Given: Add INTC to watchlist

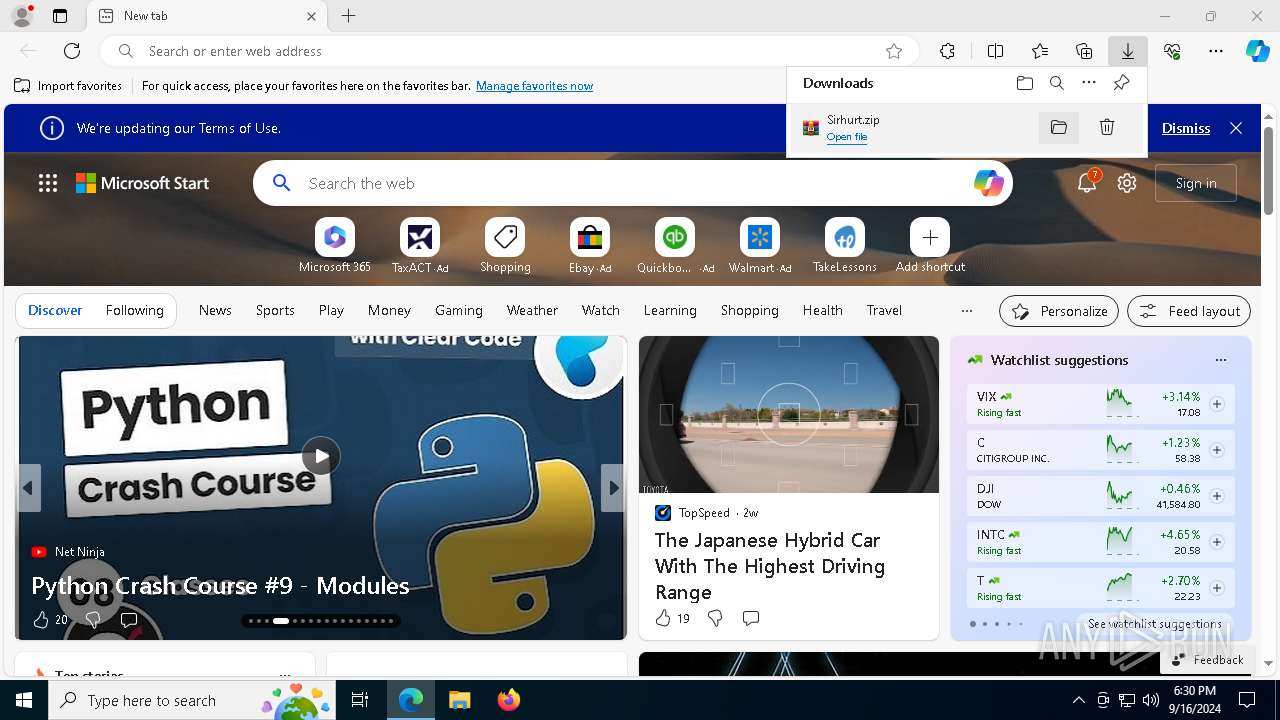Looking at the screenshot, I should tap(1217, 542).
